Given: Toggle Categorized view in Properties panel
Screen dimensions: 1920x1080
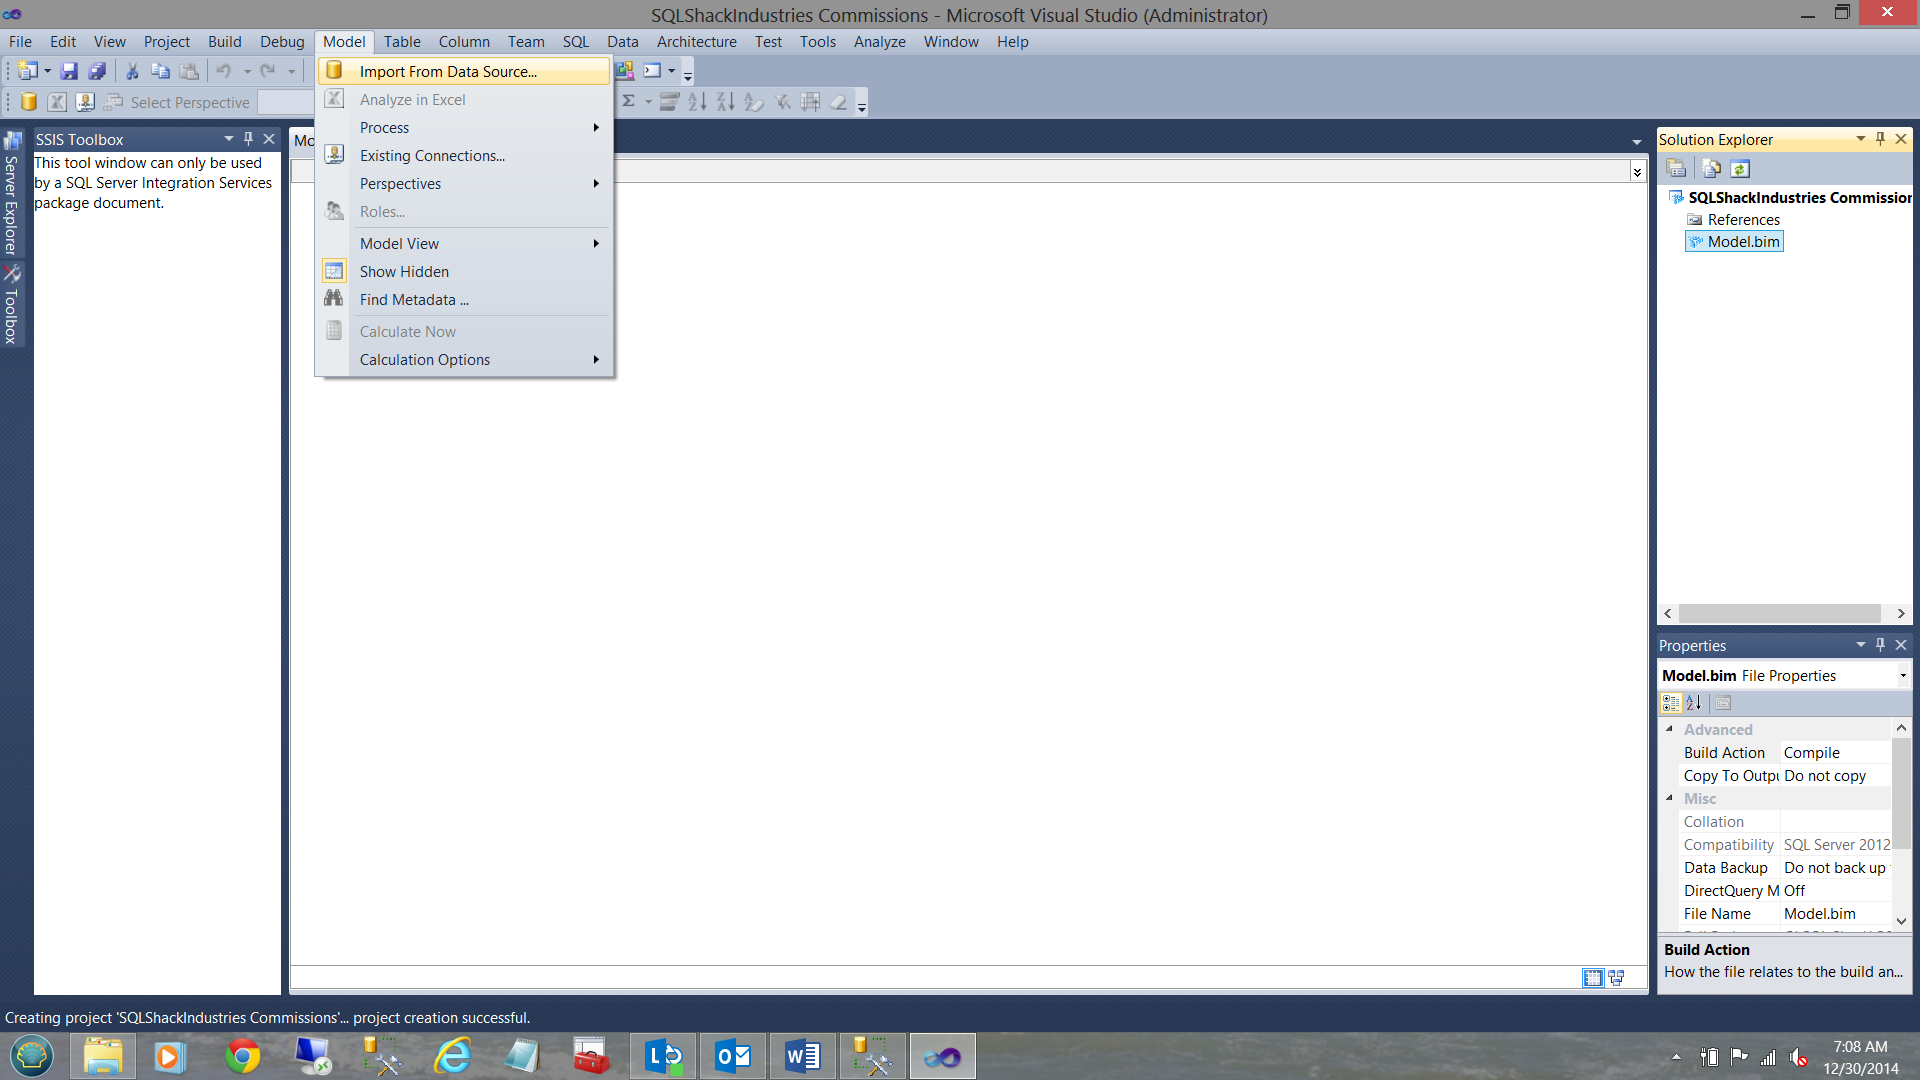Looking at the screenshot, I should [x=1671, y=703].
